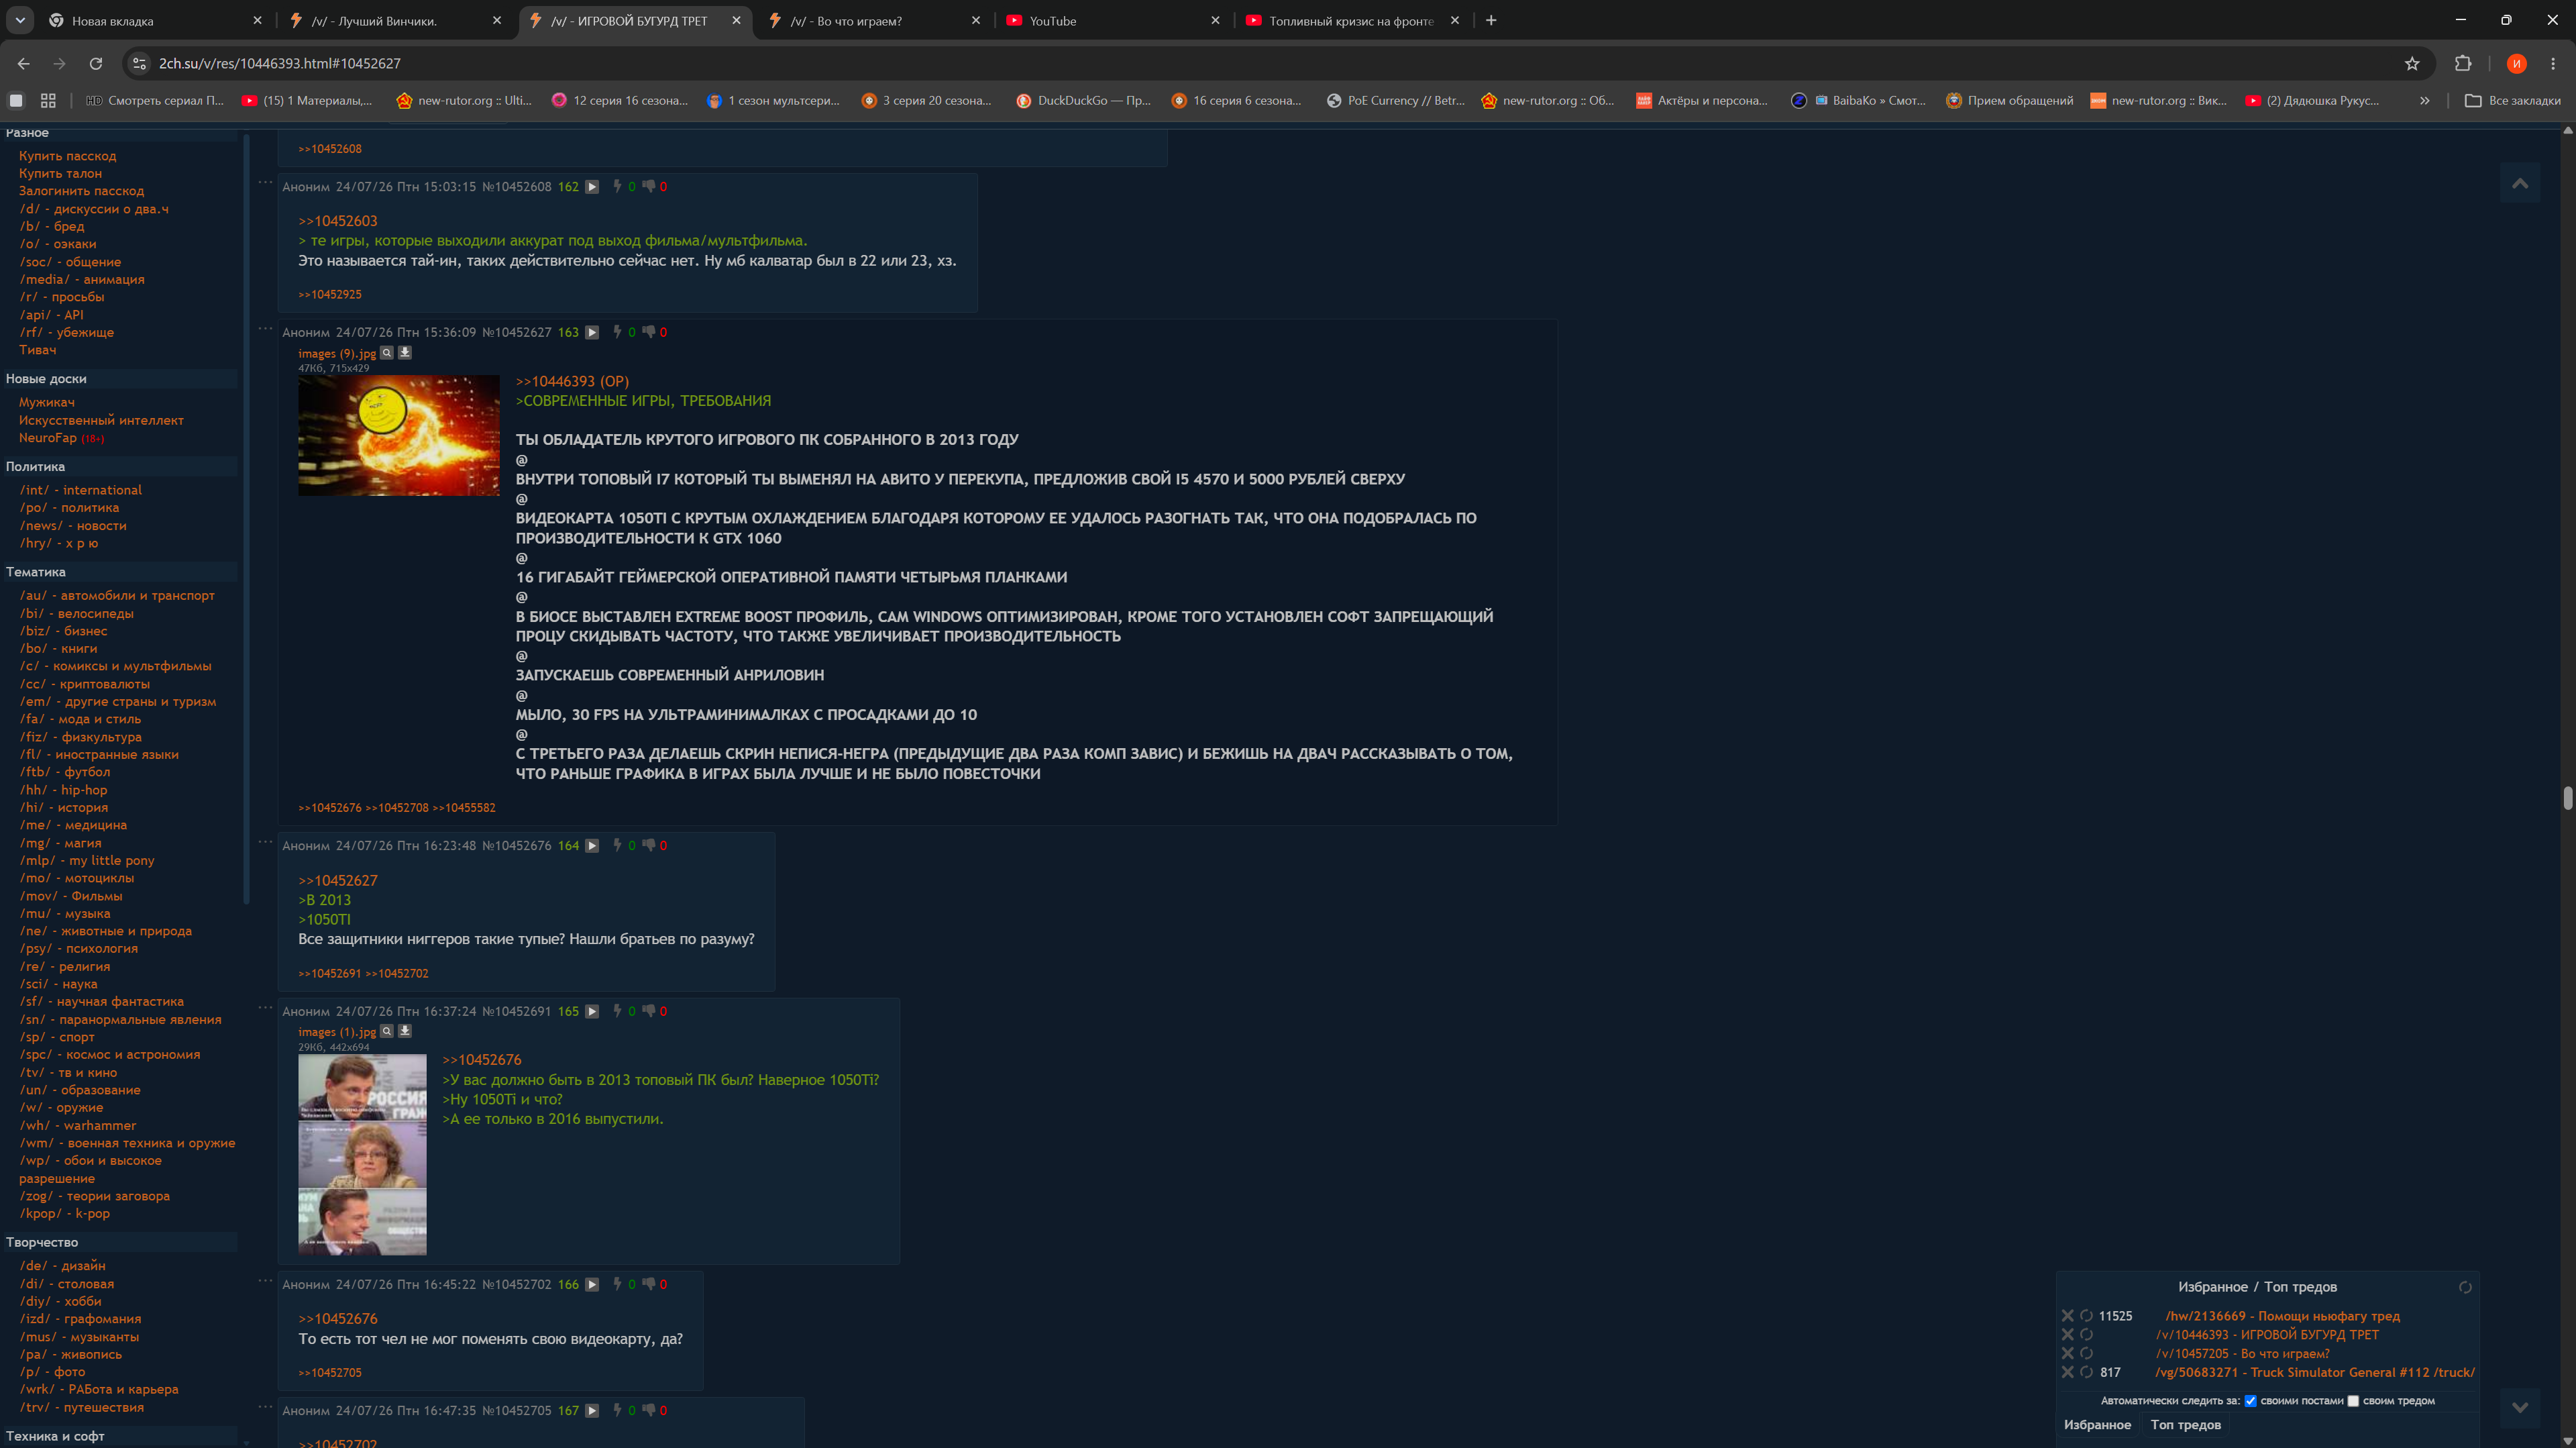Open the three-panel TV thumbnail in post №10452691

click(362, 1154)
